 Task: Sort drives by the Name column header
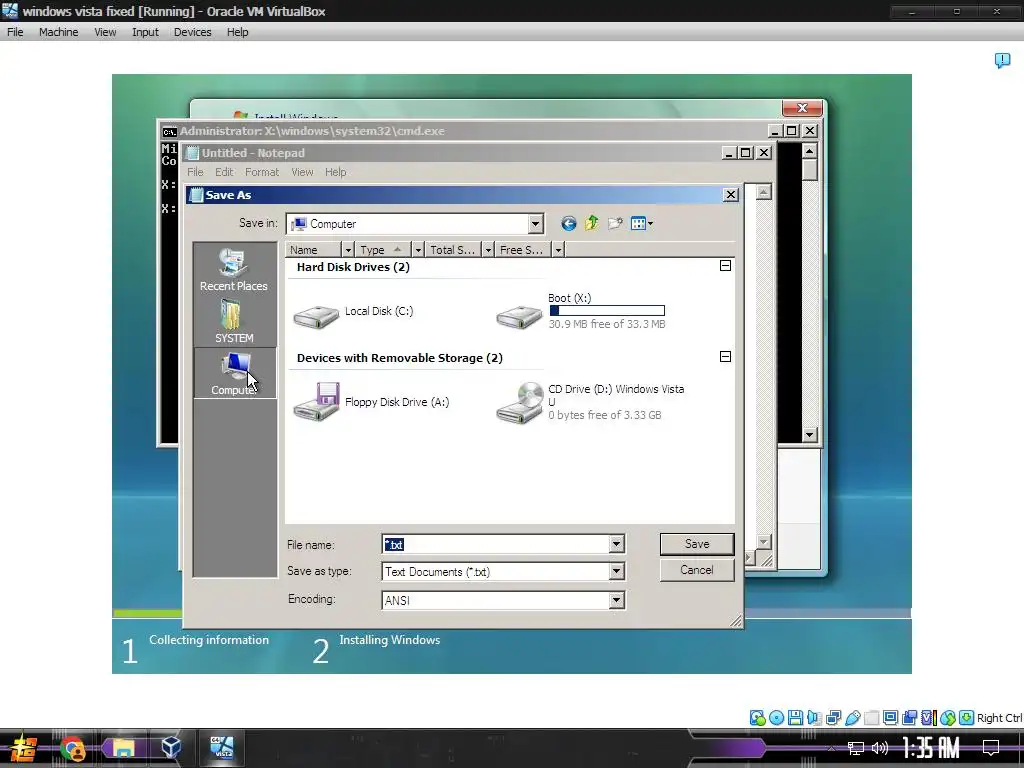tap(313, 249)
